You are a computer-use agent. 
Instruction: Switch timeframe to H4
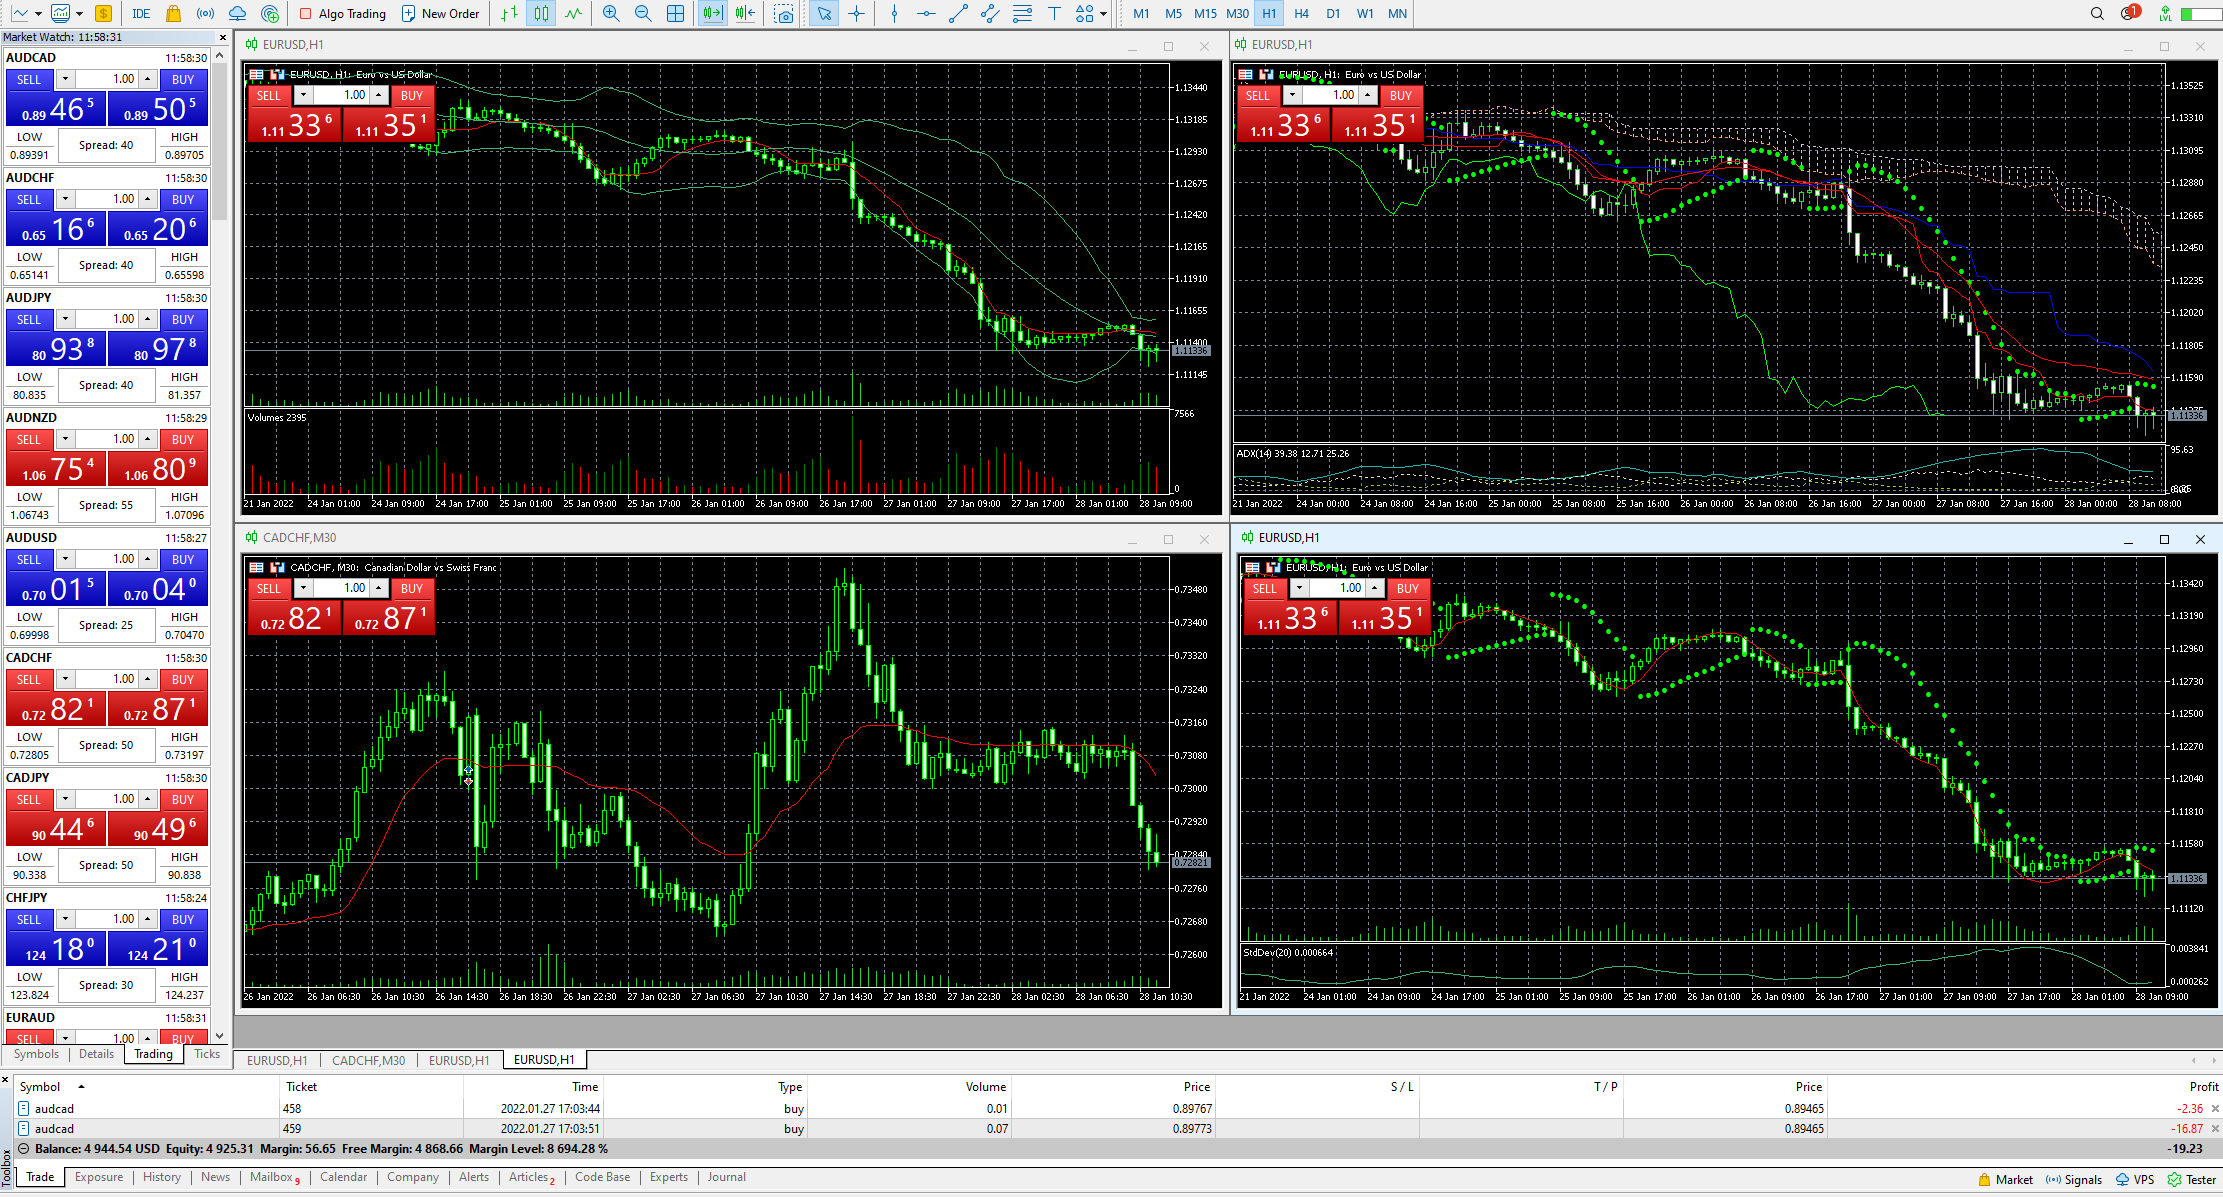pyautogui.click(x=1301, y=14)
